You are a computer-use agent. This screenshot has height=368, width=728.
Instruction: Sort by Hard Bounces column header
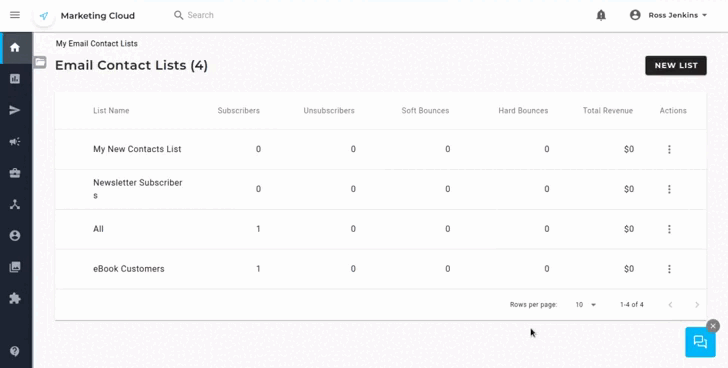tap(523, 111)
